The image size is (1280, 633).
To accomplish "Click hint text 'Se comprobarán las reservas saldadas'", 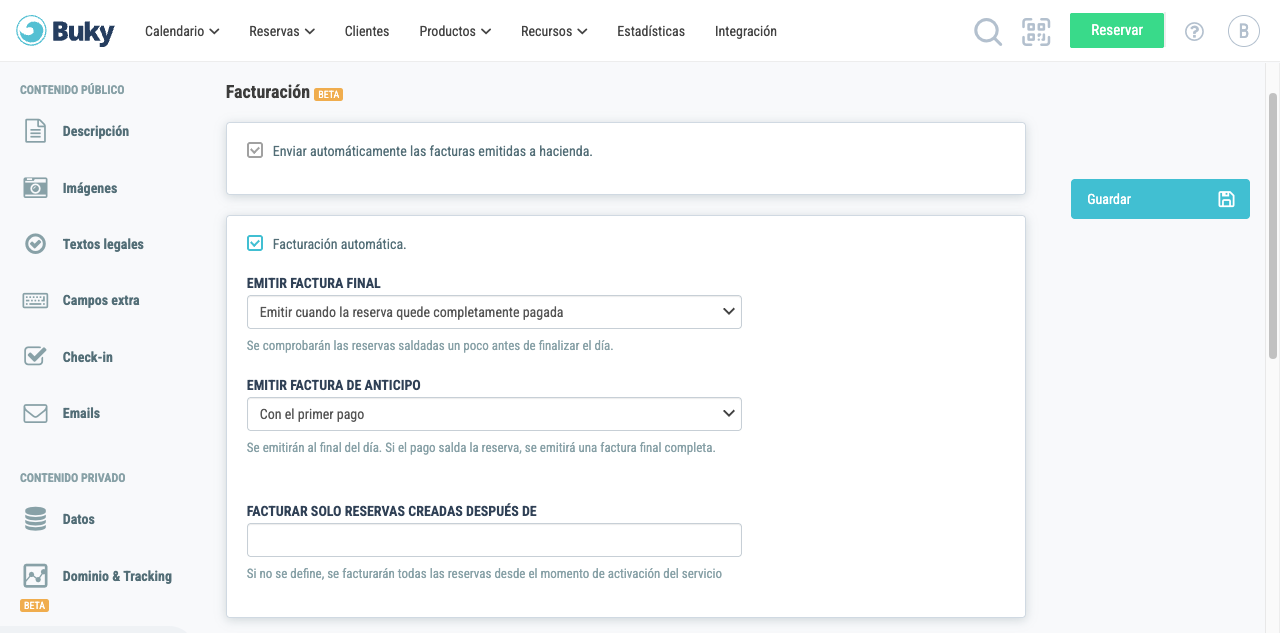I will click(430, 346).
